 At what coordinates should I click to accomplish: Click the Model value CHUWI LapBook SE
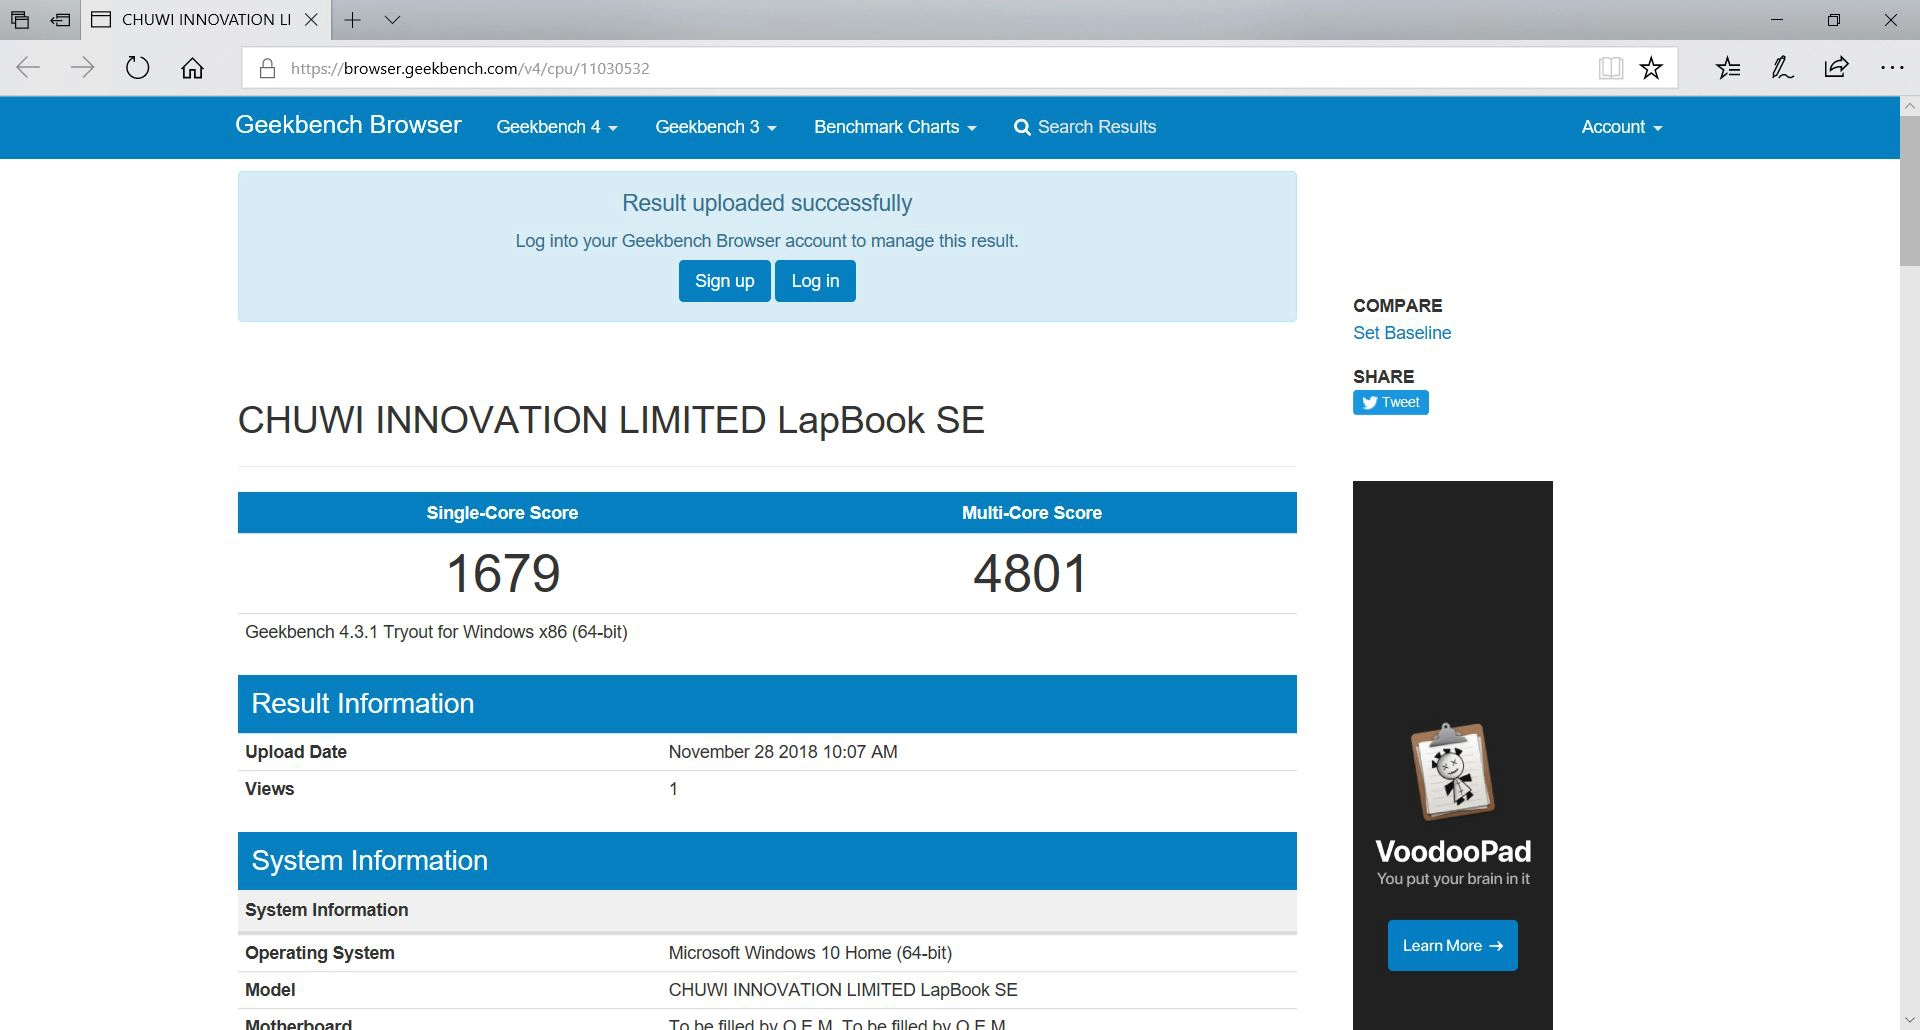pos(843,990)
